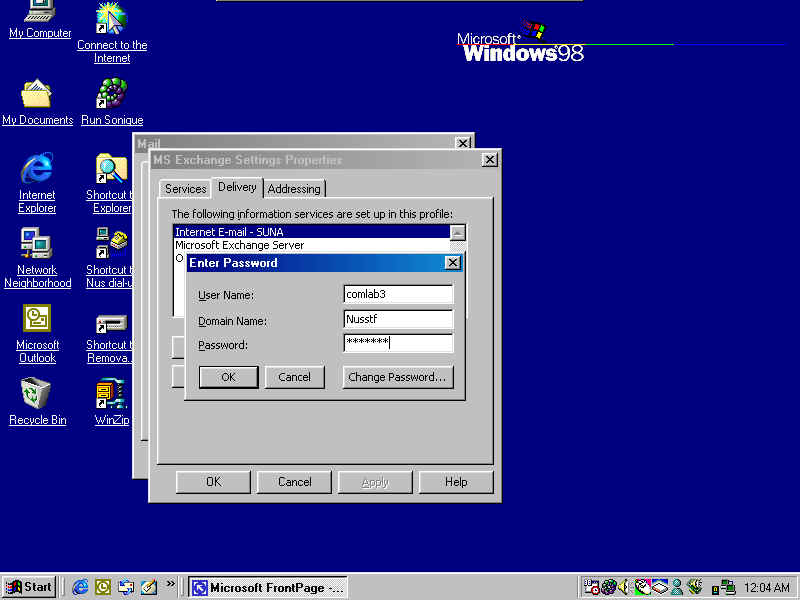This screenshot has width=800, height=600.
Task: Open the My Computer desktop icon
Action: point(39,15)
